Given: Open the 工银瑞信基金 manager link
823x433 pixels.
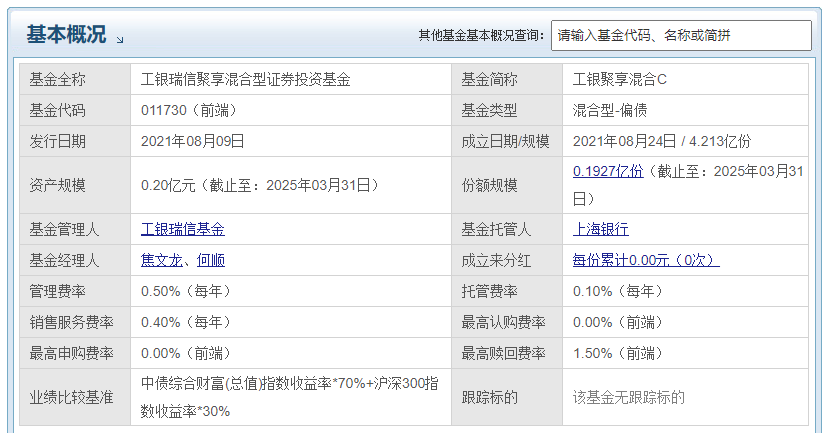Looking at the screenshot, I should [183, 229].
